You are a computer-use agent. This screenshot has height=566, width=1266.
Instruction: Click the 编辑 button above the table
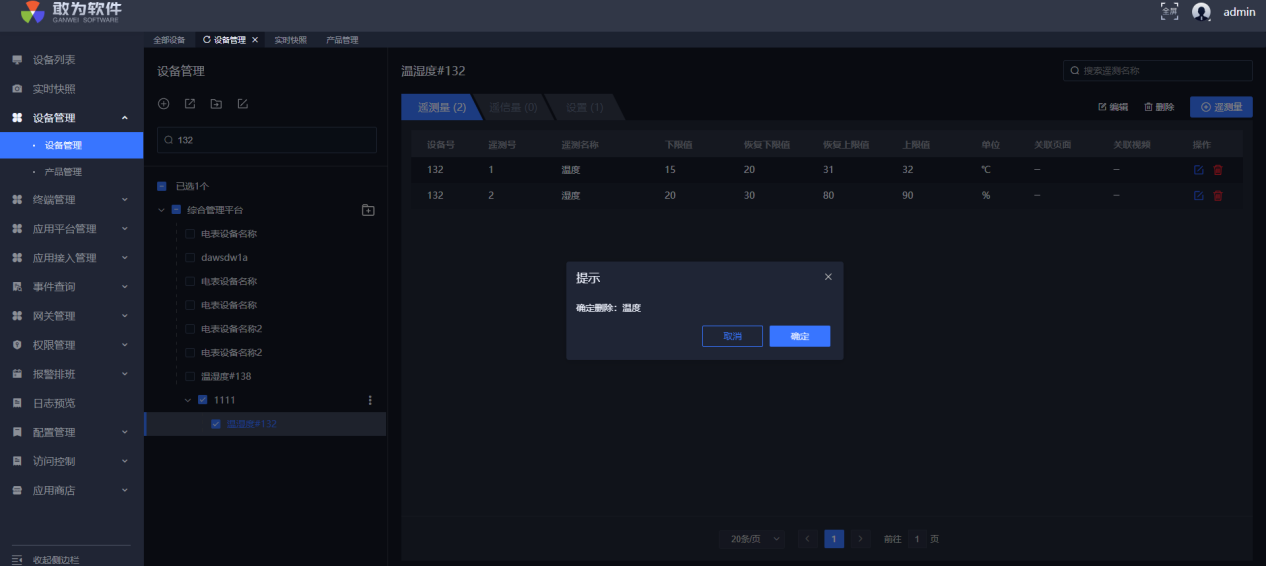point(1113,107)
